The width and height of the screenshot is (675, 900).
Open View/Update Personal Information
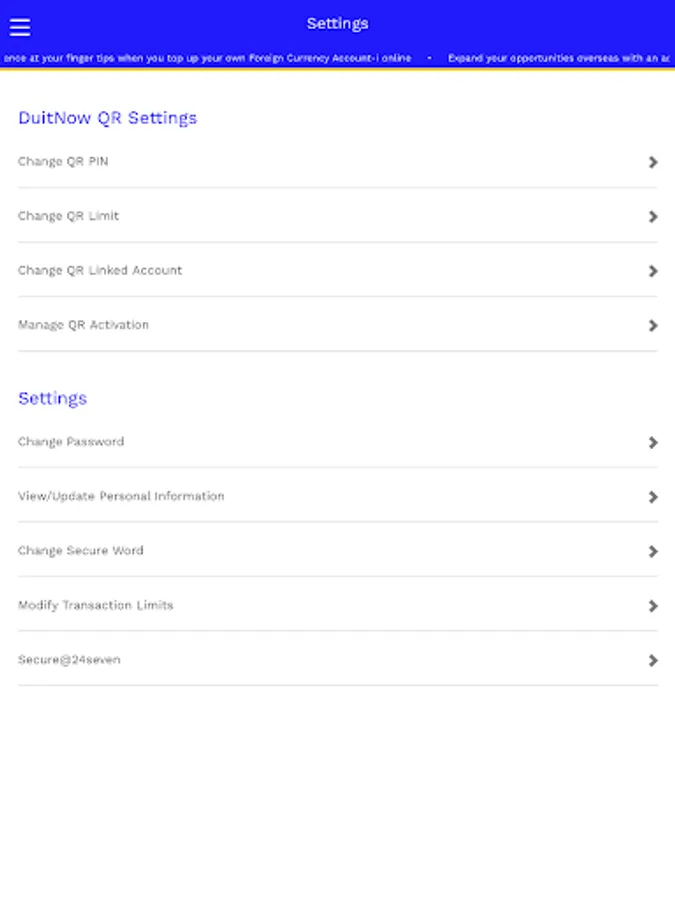click(121, 496)
